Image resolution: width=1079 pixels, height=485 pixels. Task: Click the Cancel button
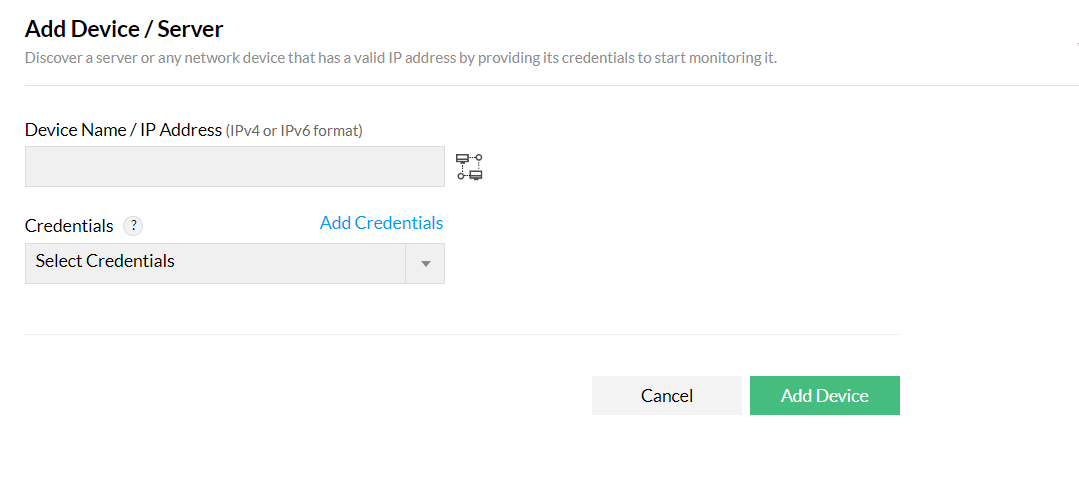coord(667,396)
